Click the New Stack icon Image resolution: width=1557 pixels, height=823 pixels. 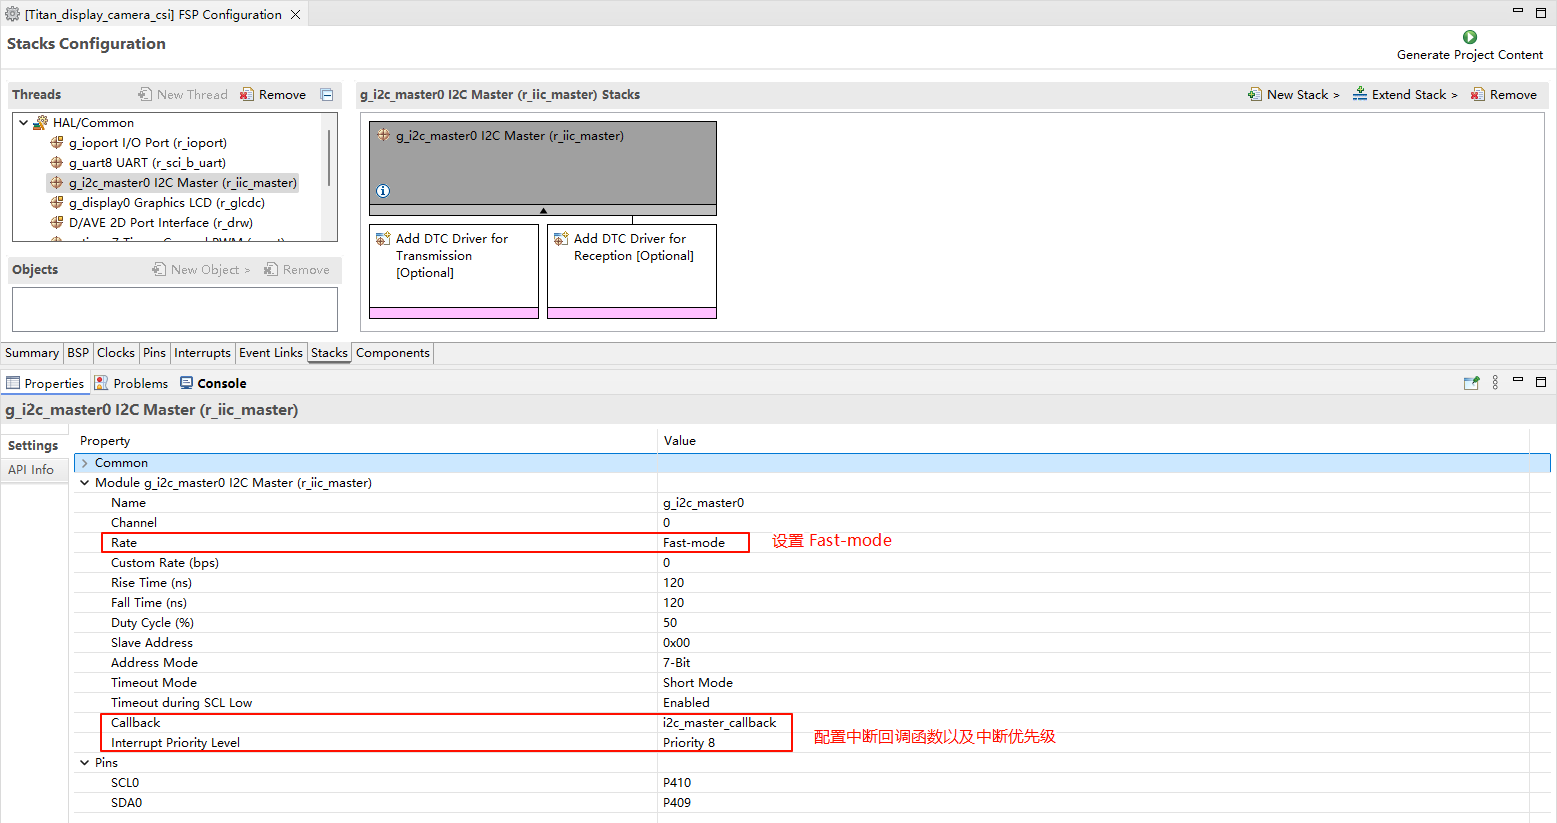(x=1255, y=95)
